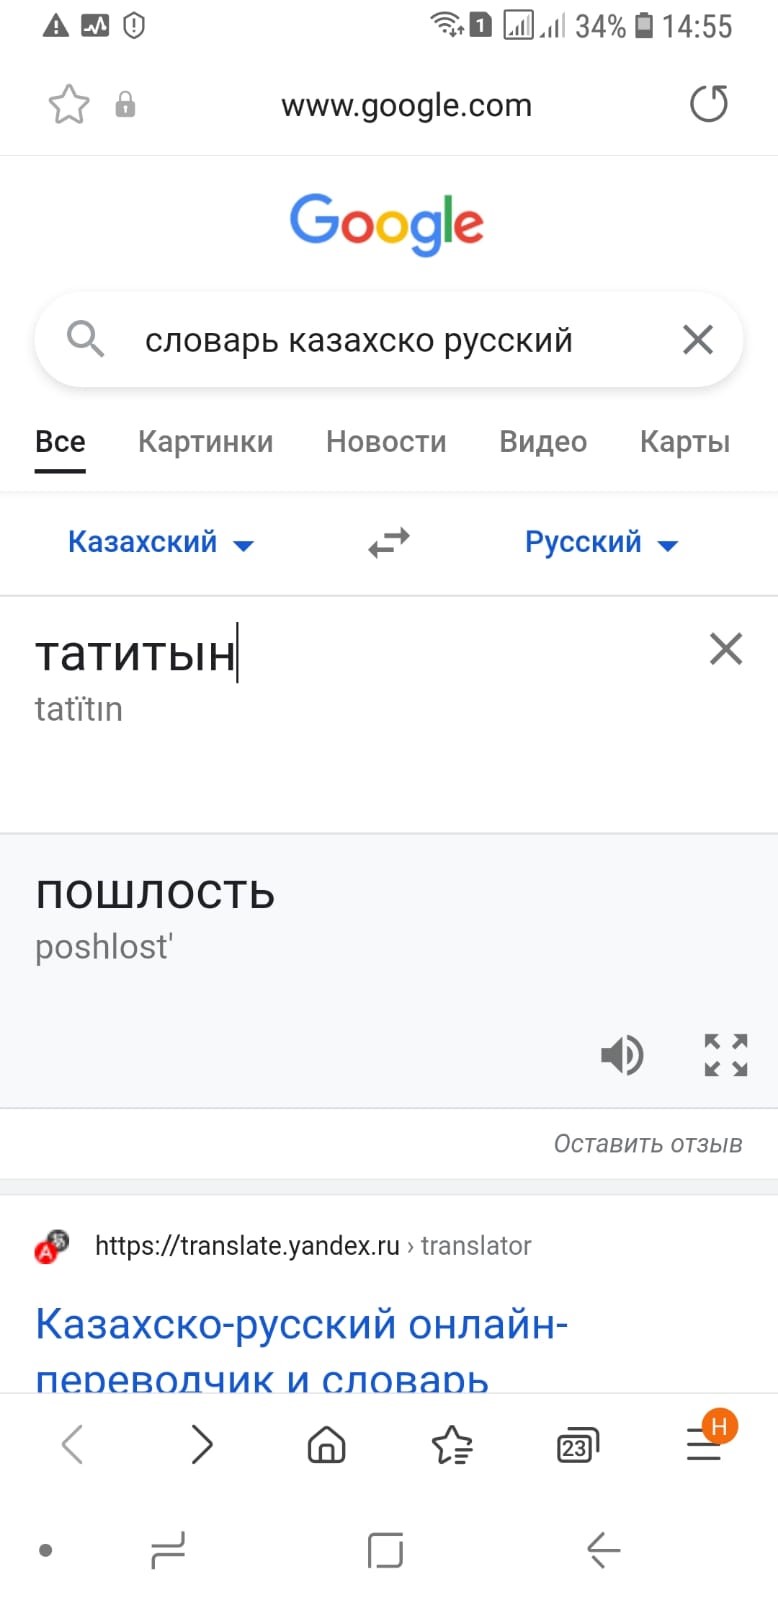Viewport: 778px width, 1600px height.
Task: Click Оставить отзыв feedback link
Action: tap(648, 1144)
